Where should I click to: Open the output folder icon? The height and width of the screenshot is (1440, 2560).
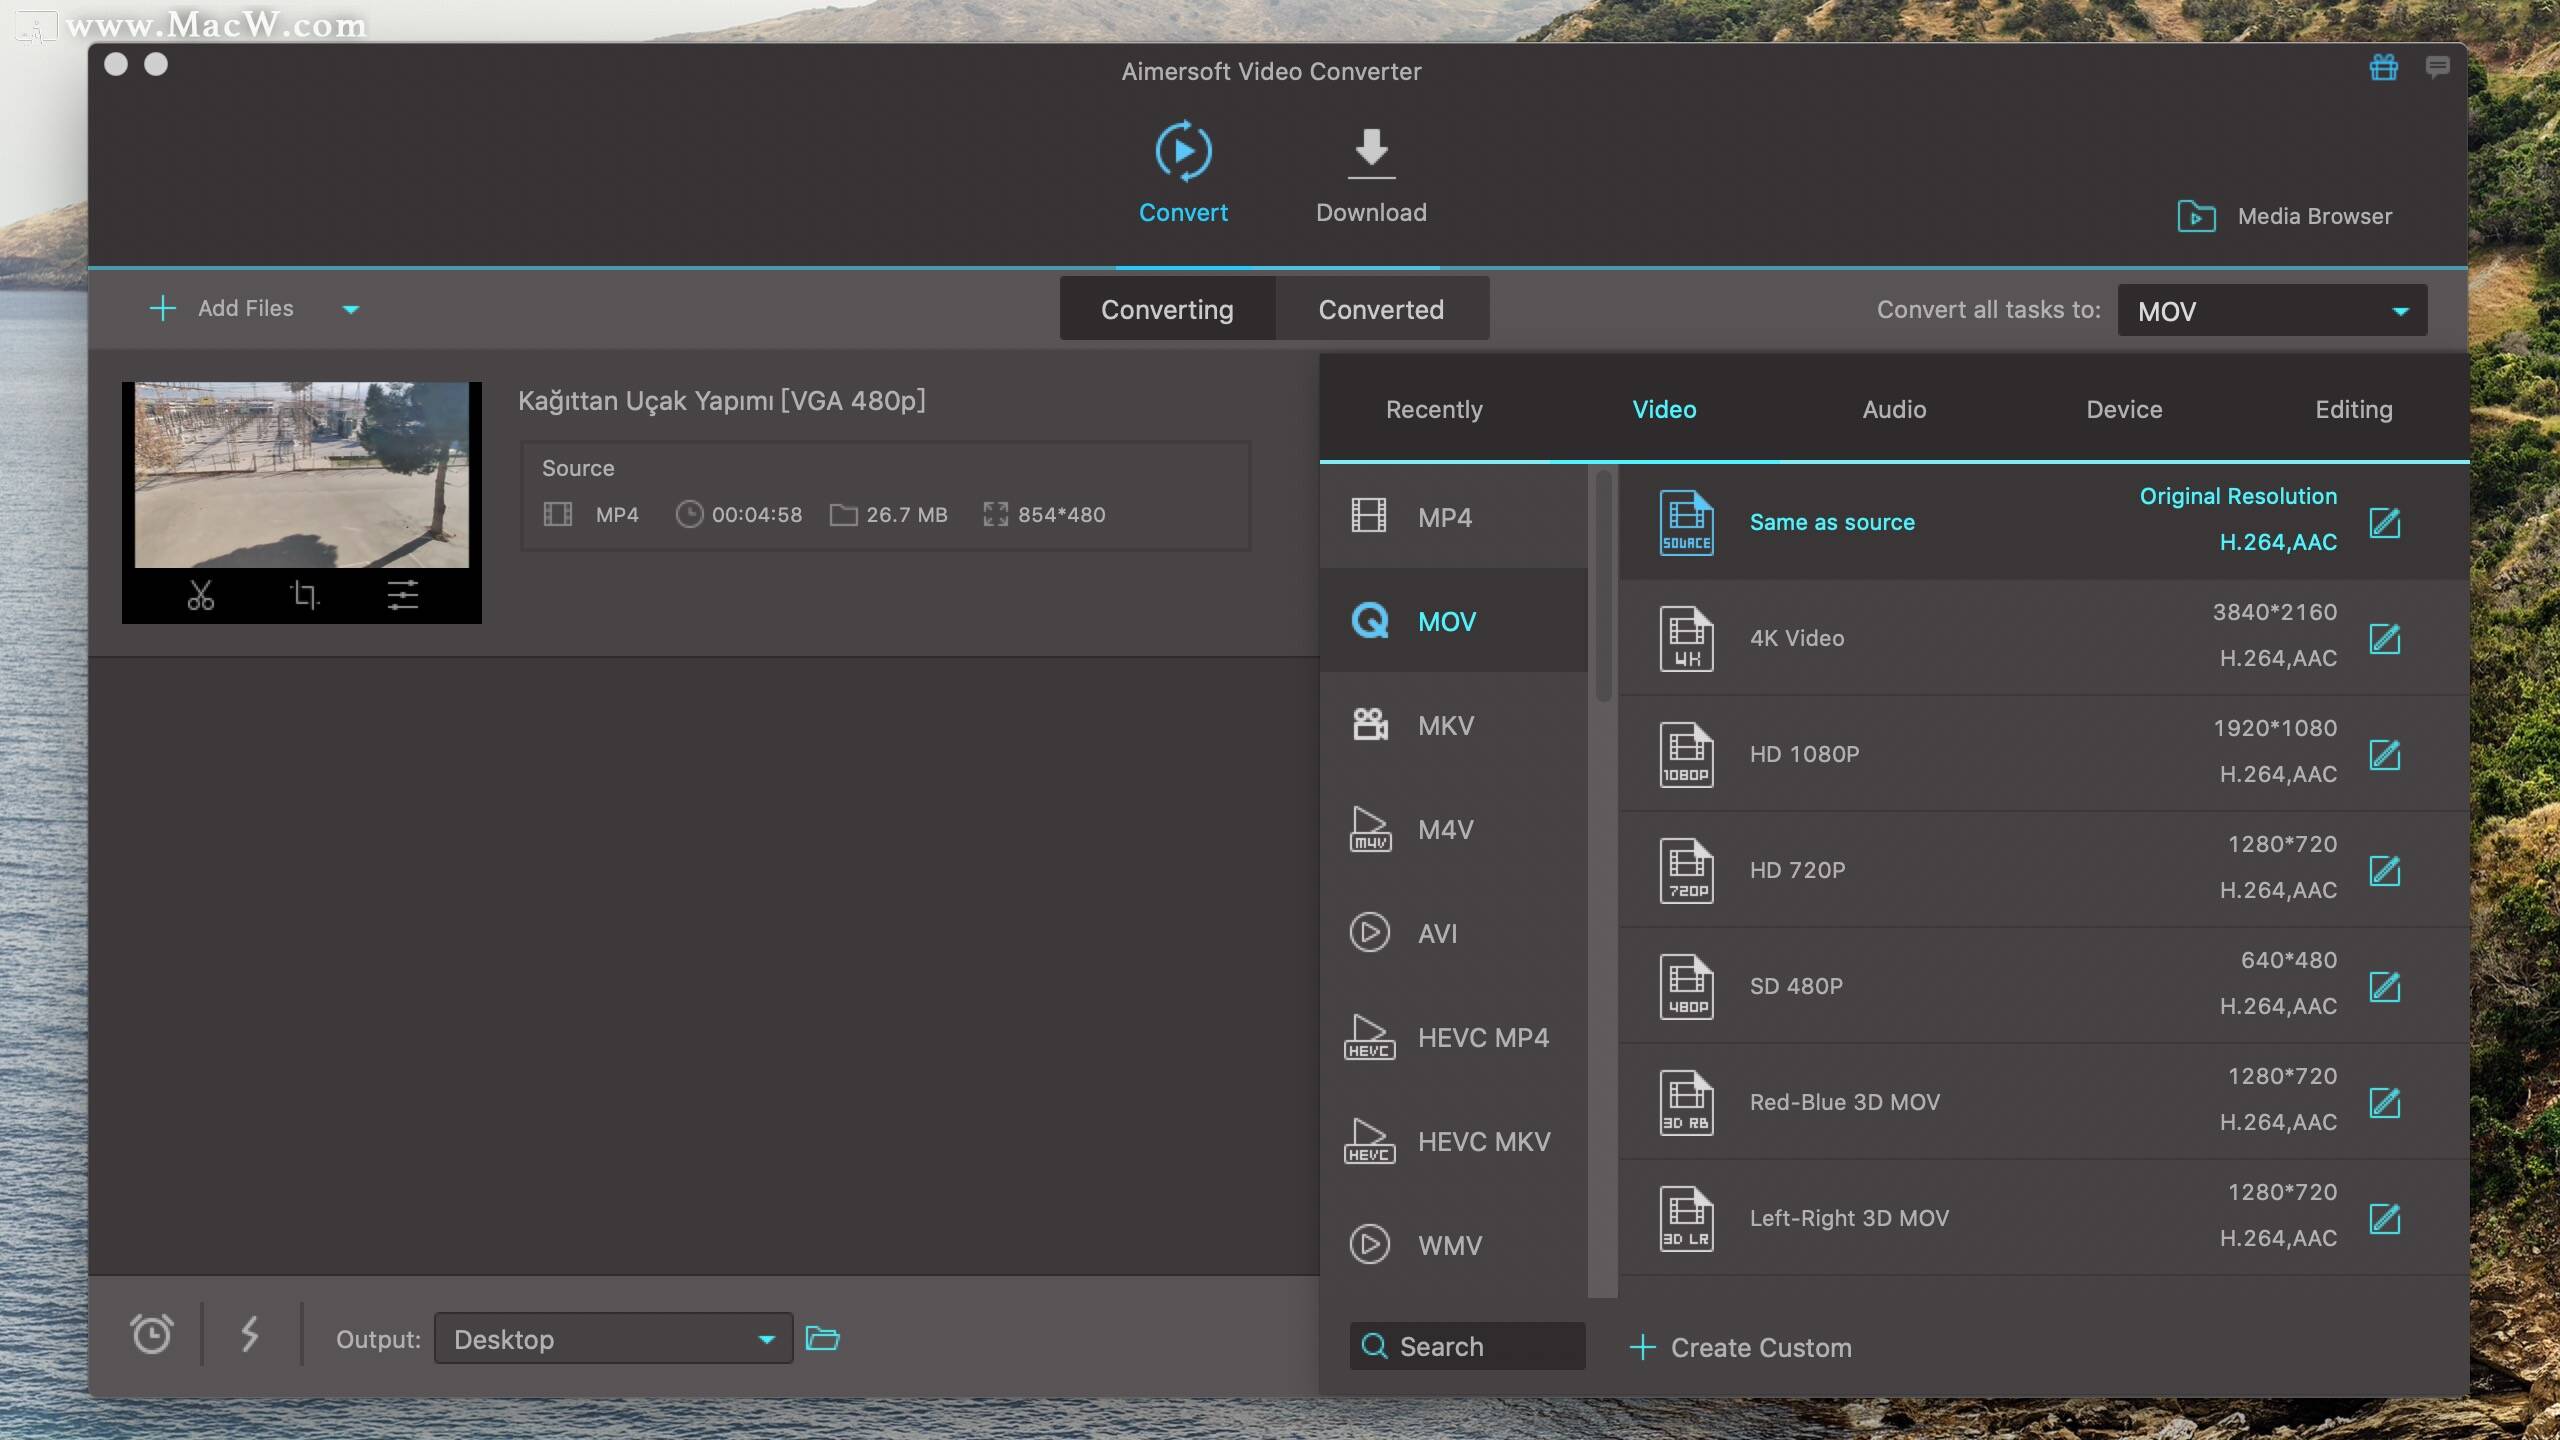(822, 1338)
